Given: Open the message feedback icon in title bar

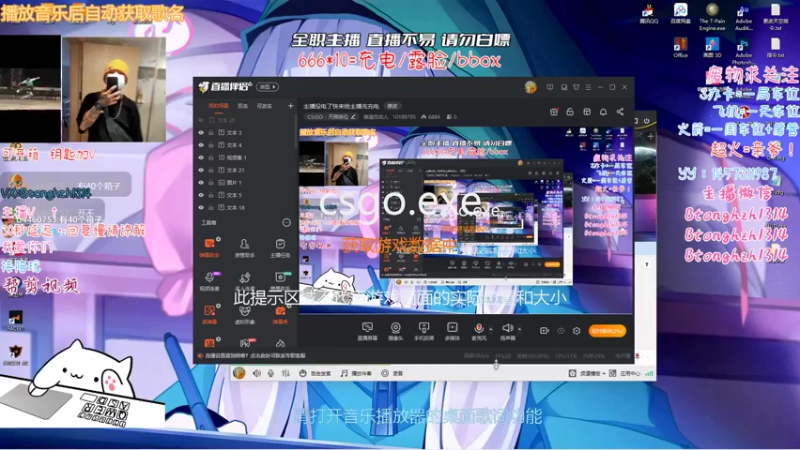Looking at the screenshot, I should 549,87.
